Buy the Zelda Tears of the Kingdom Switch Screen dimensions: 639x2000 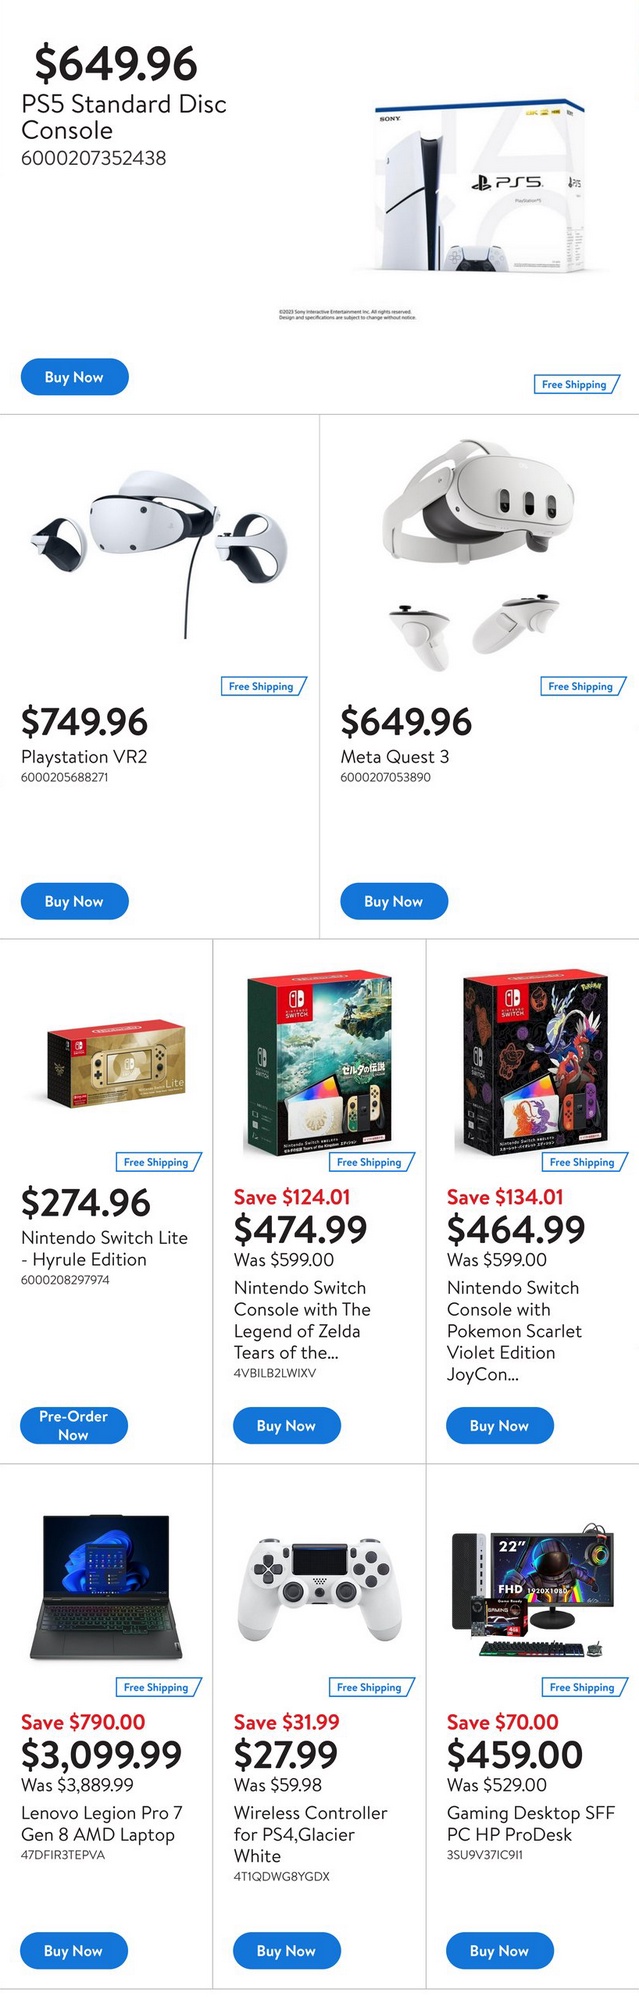pos(286,1426)
